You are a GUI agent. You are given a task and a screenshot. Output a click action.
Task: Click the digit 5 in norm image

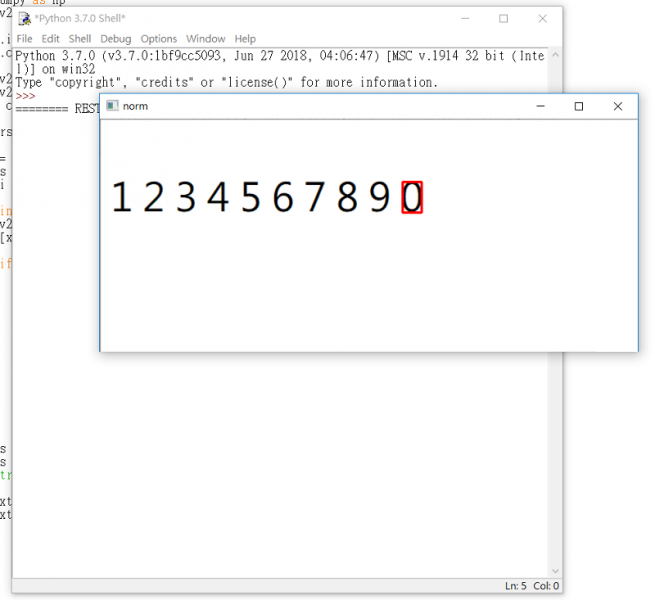[251, 197]
